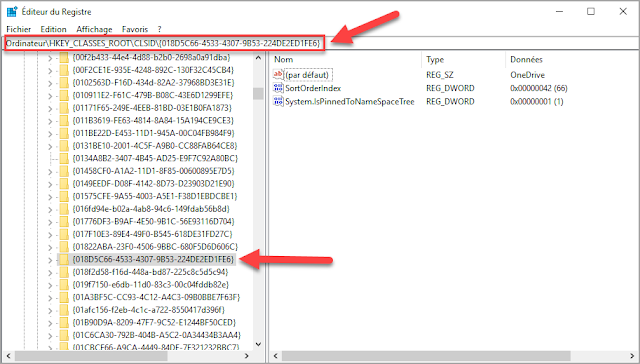Select the System.IsPinnedToNameSpaceTree DWORD icon

[x=278, y=101]
